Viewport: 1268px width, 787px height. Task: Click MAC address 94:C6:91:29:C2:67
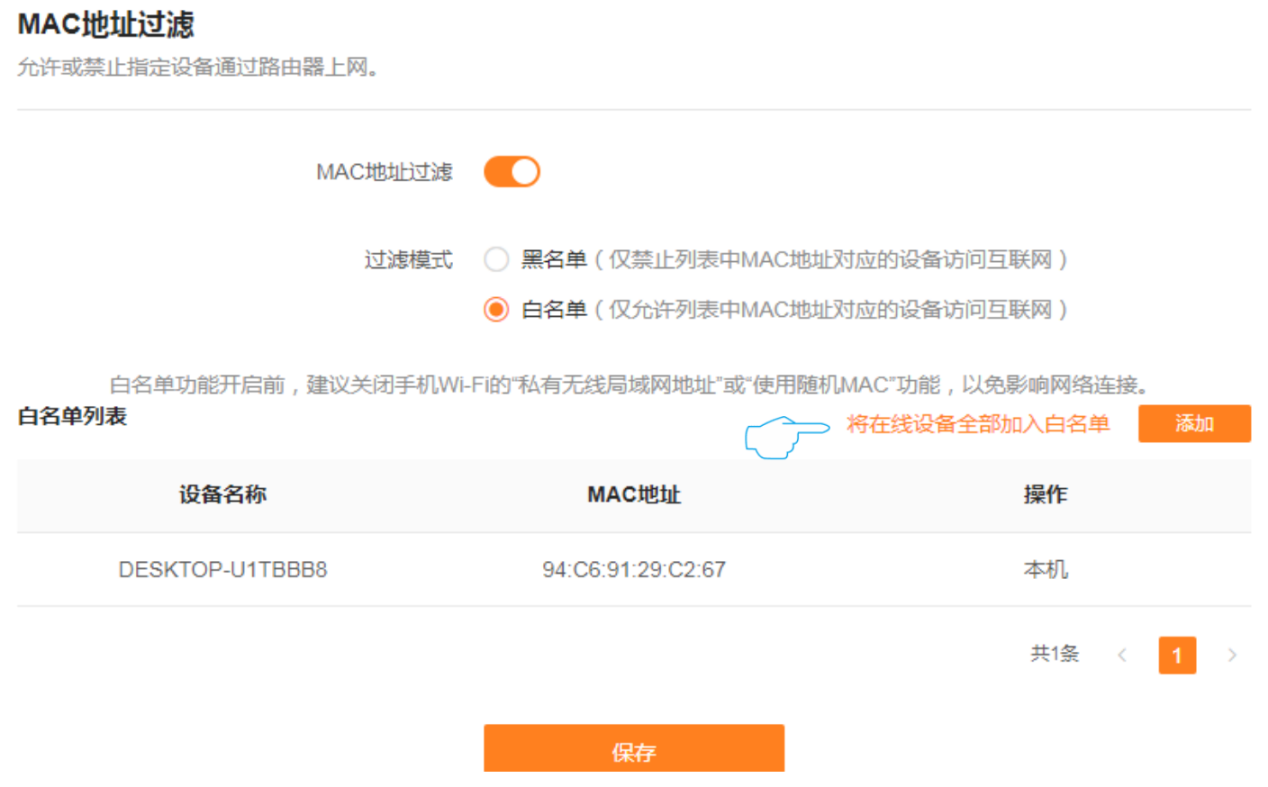coord(634,570)
